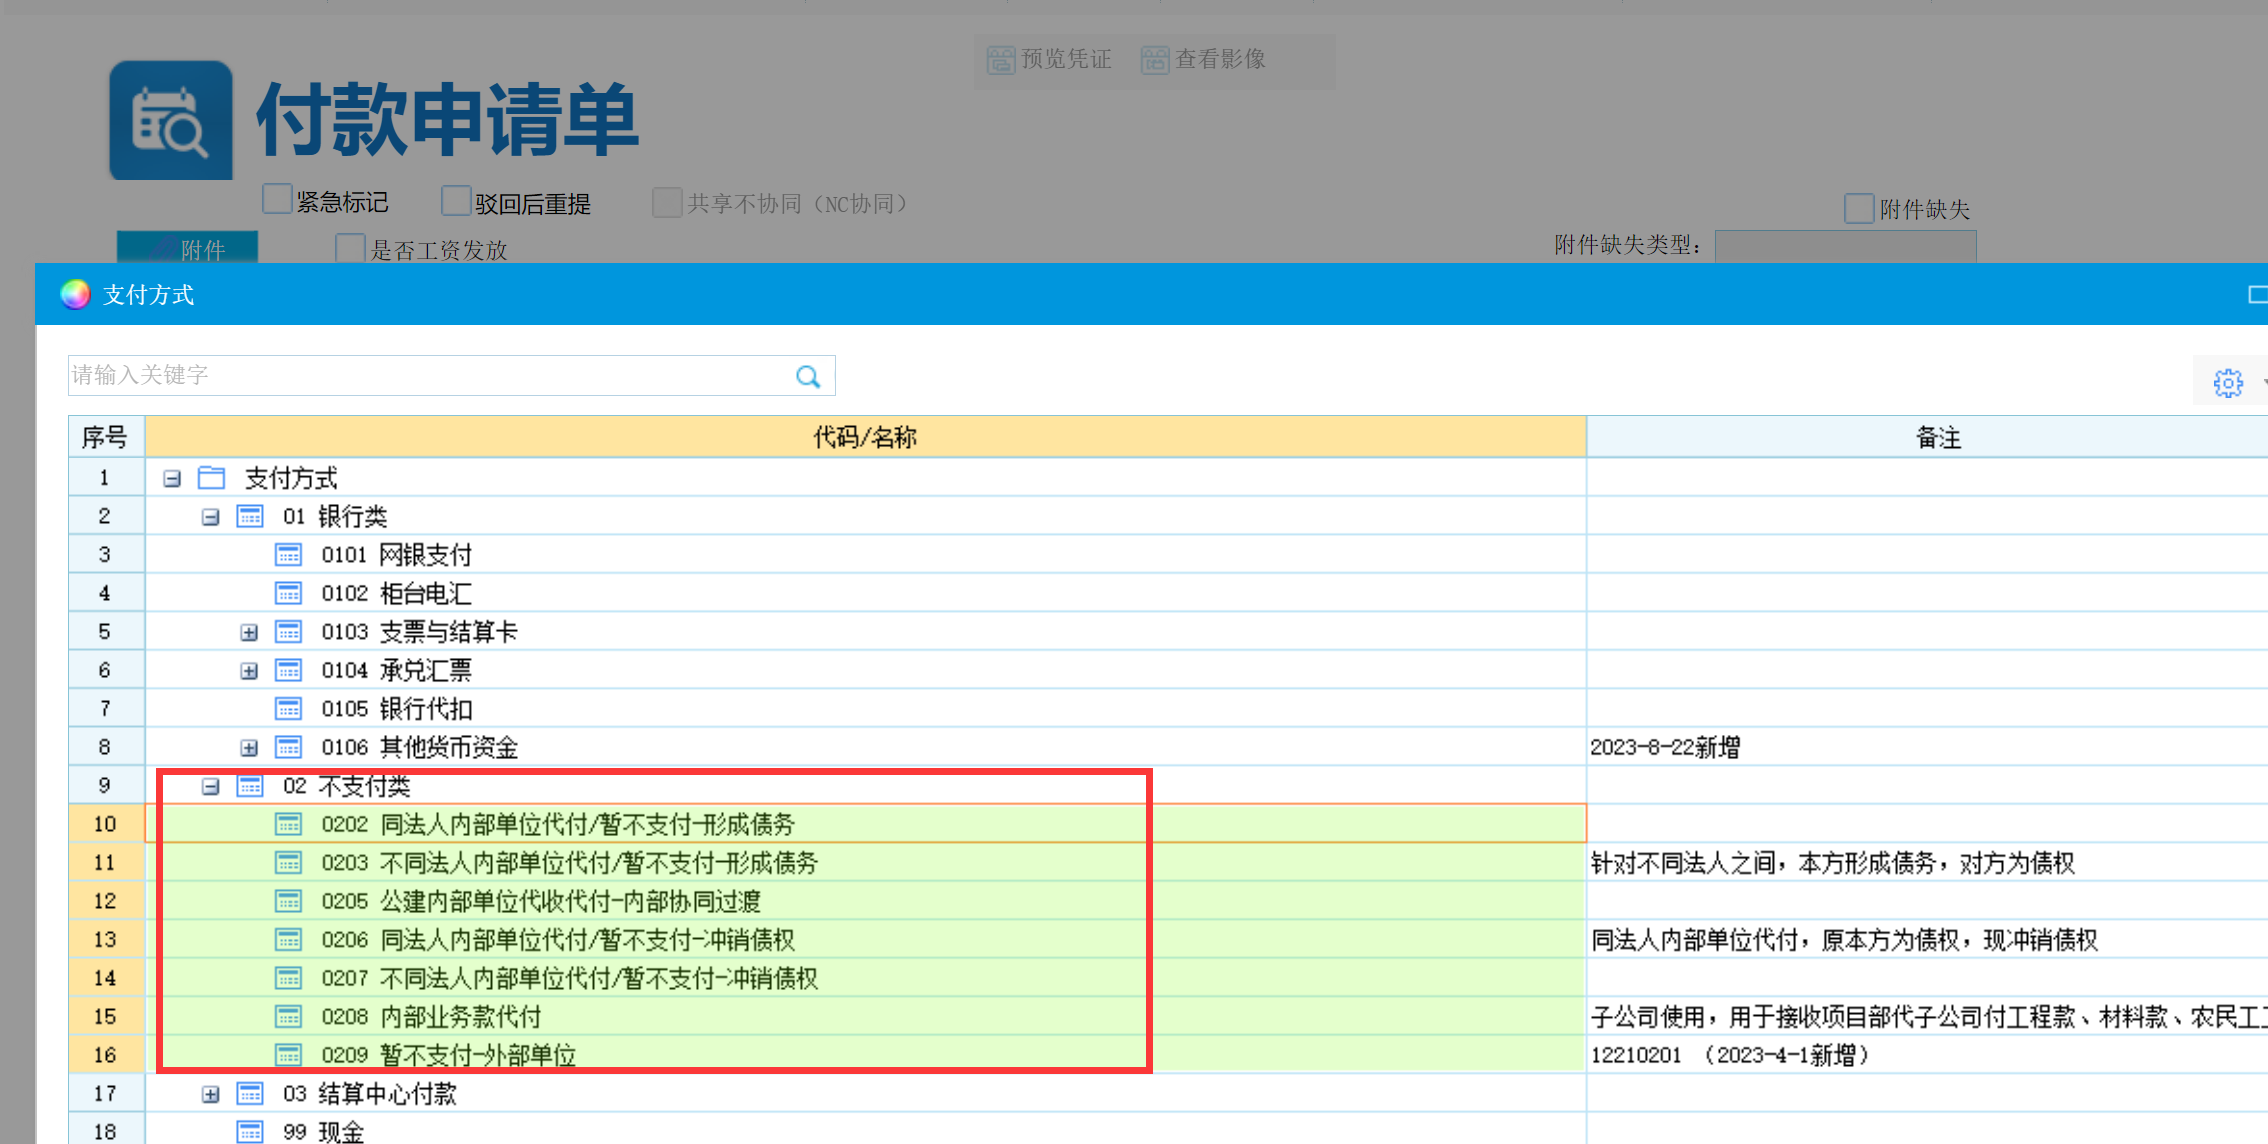Collapse the 02 不支付类 node
The image size is (2268, 1144).
click(x=211, y=785)
